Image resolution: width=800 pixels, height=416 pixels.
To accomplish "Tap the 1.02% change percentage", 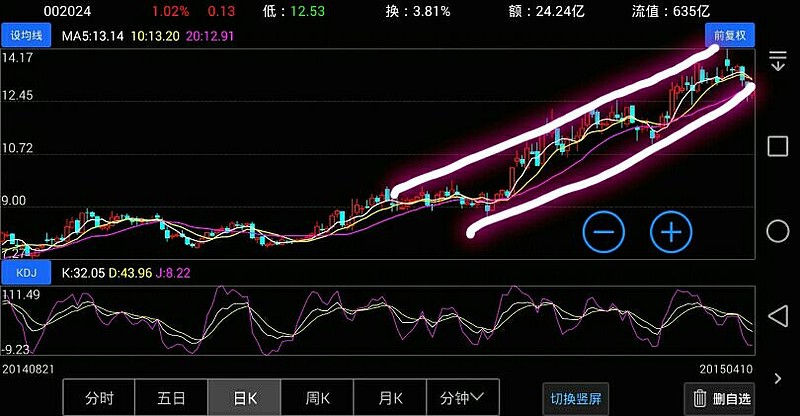I will click(170, 11).
